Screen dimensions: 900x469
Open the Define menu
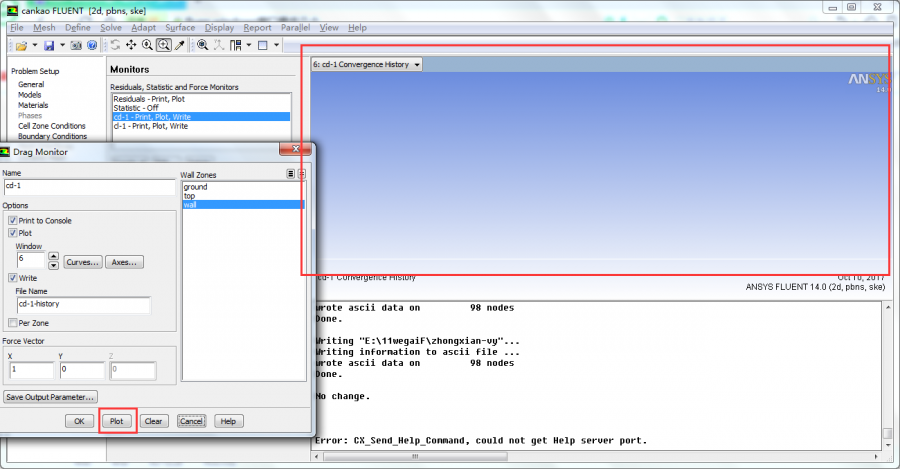coord(77,28)
